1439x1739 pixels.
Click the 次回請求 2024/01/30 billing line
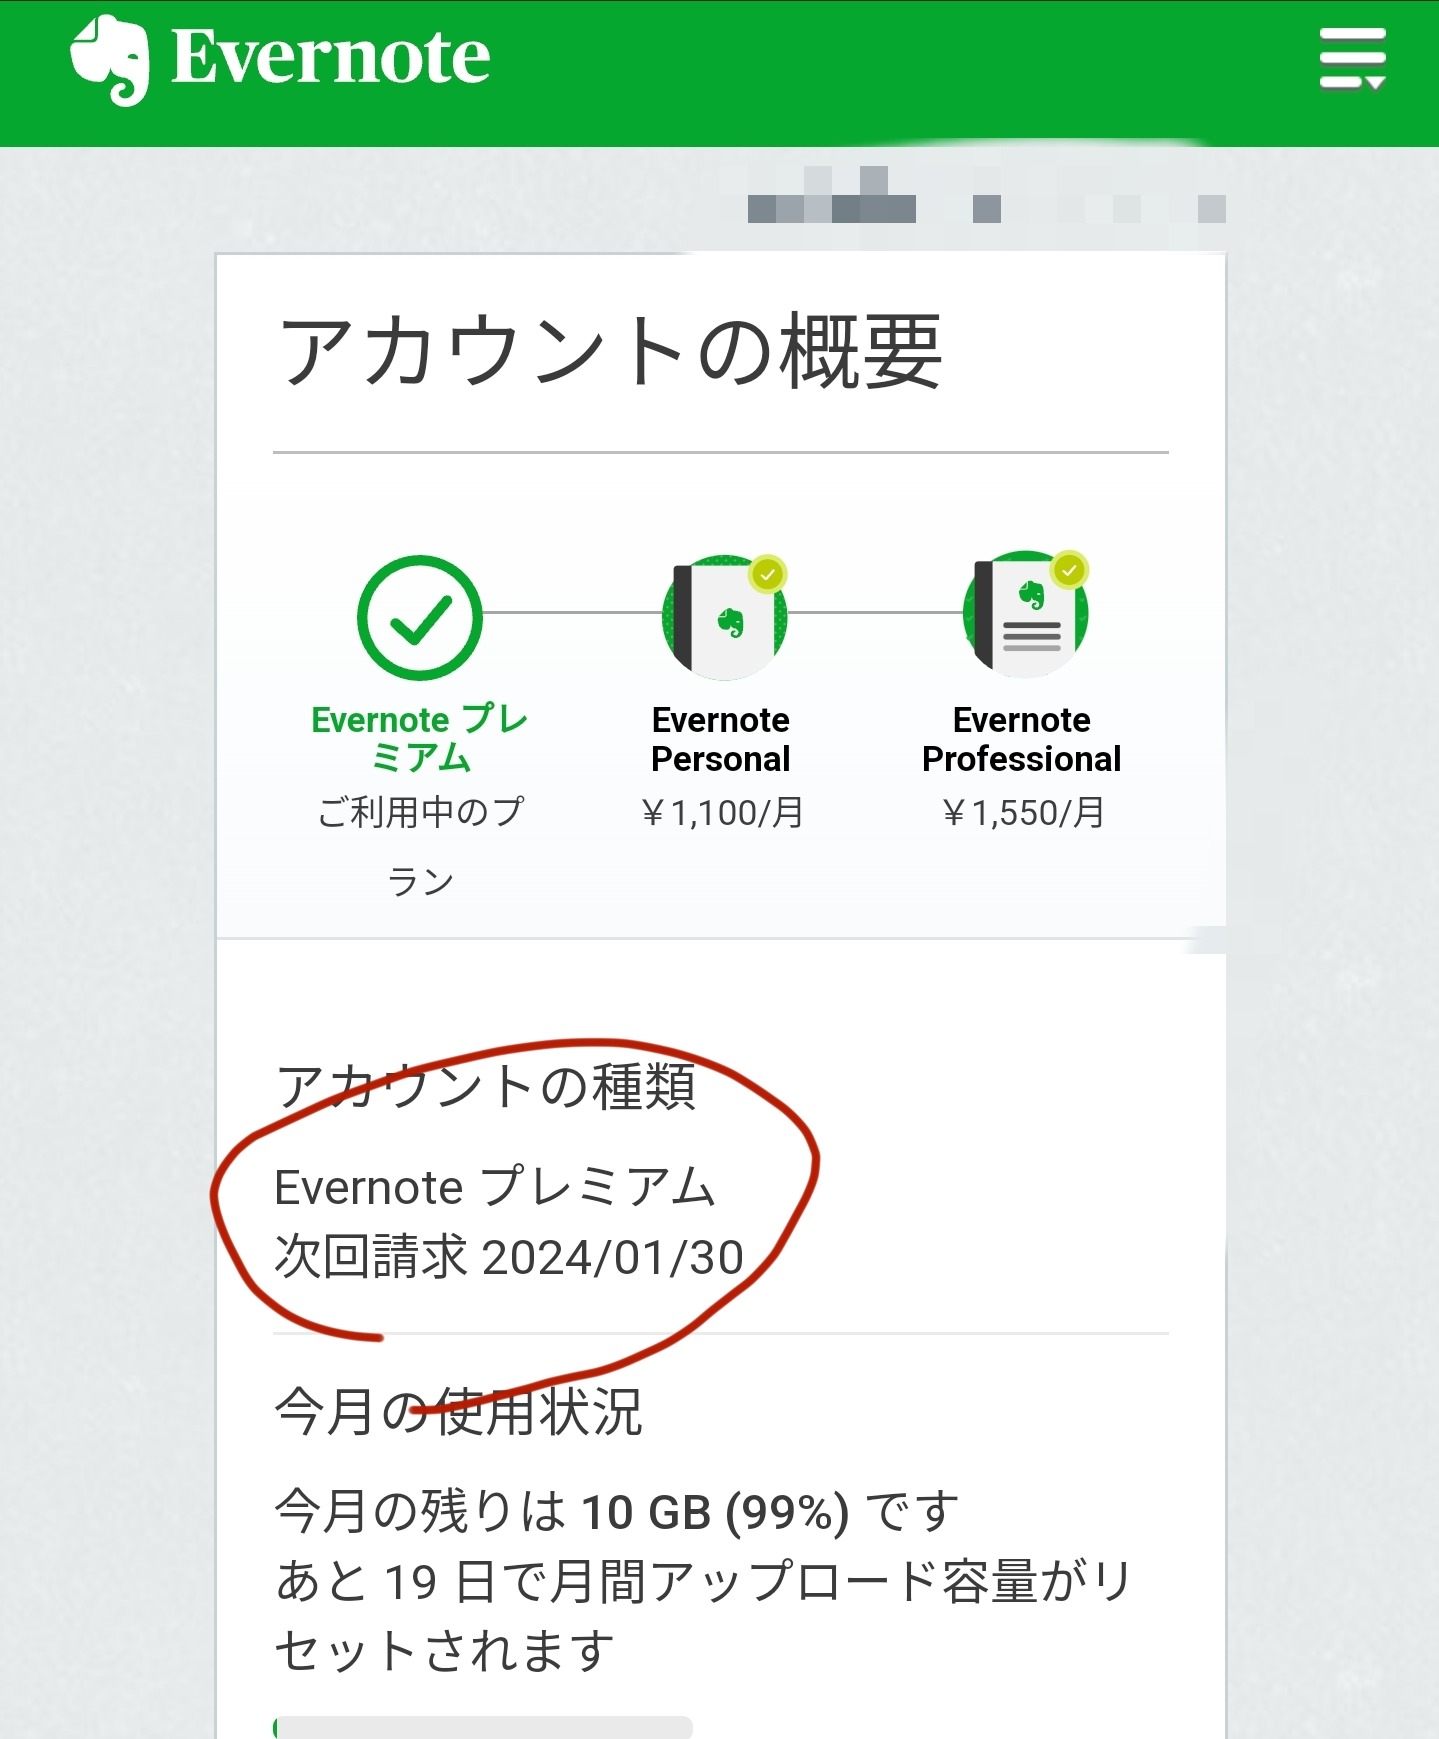click(x=509, y=1257)
